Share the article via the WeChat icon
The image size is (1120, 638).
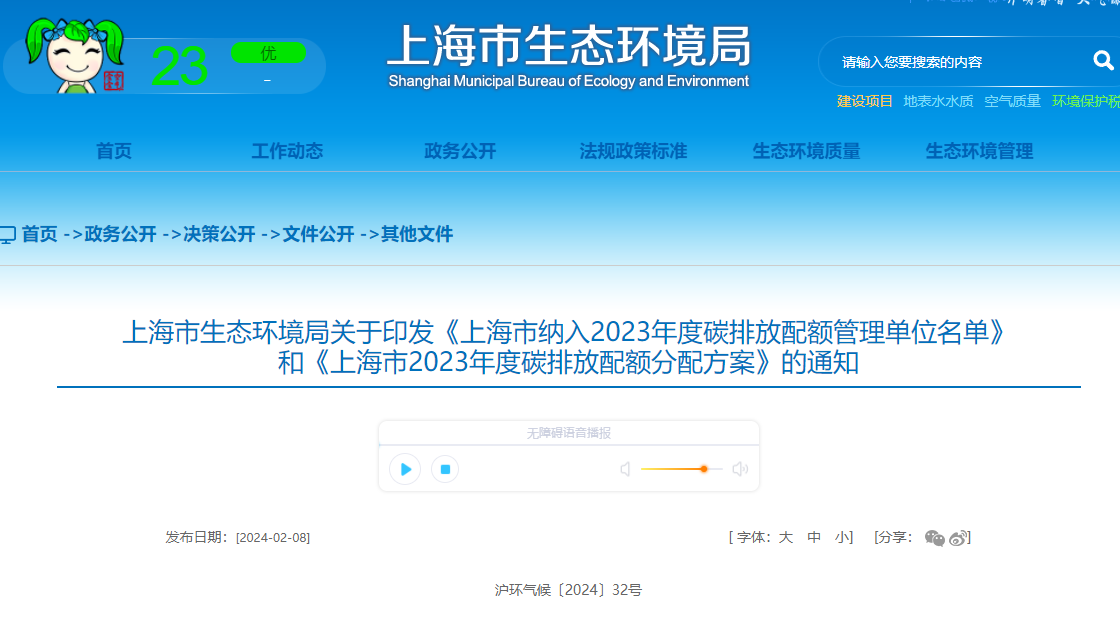pyautogui.click(x=935, y=538)
